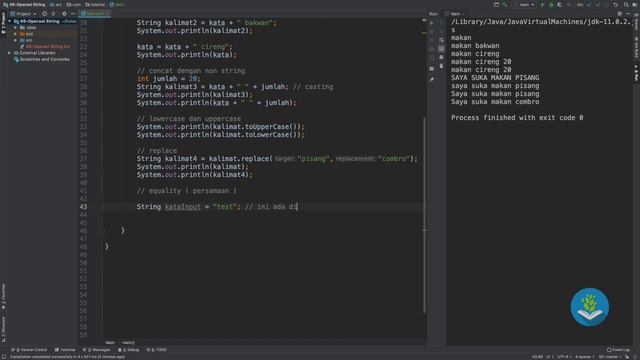
Task: Open Project panel settings gear
Action: click(64, 13)
